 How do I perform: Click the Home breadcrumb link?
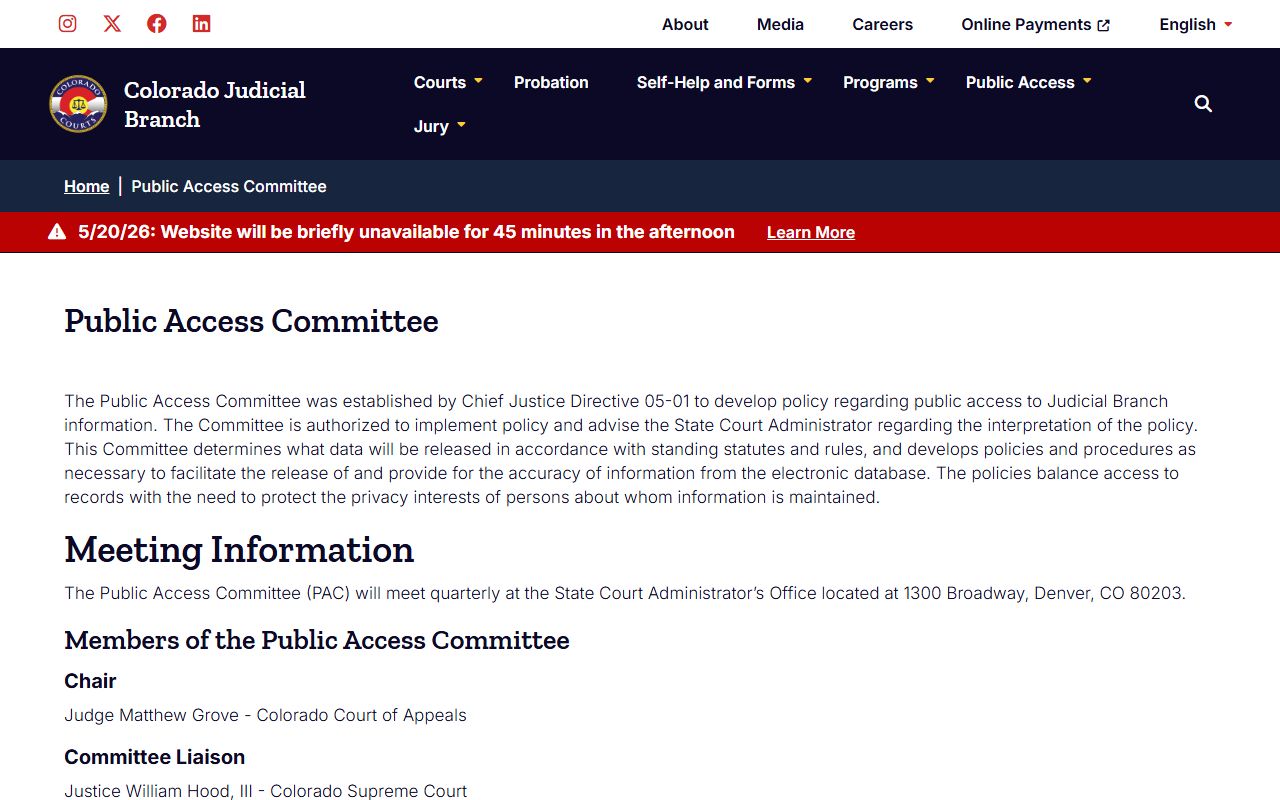click(x=86, y=186)
